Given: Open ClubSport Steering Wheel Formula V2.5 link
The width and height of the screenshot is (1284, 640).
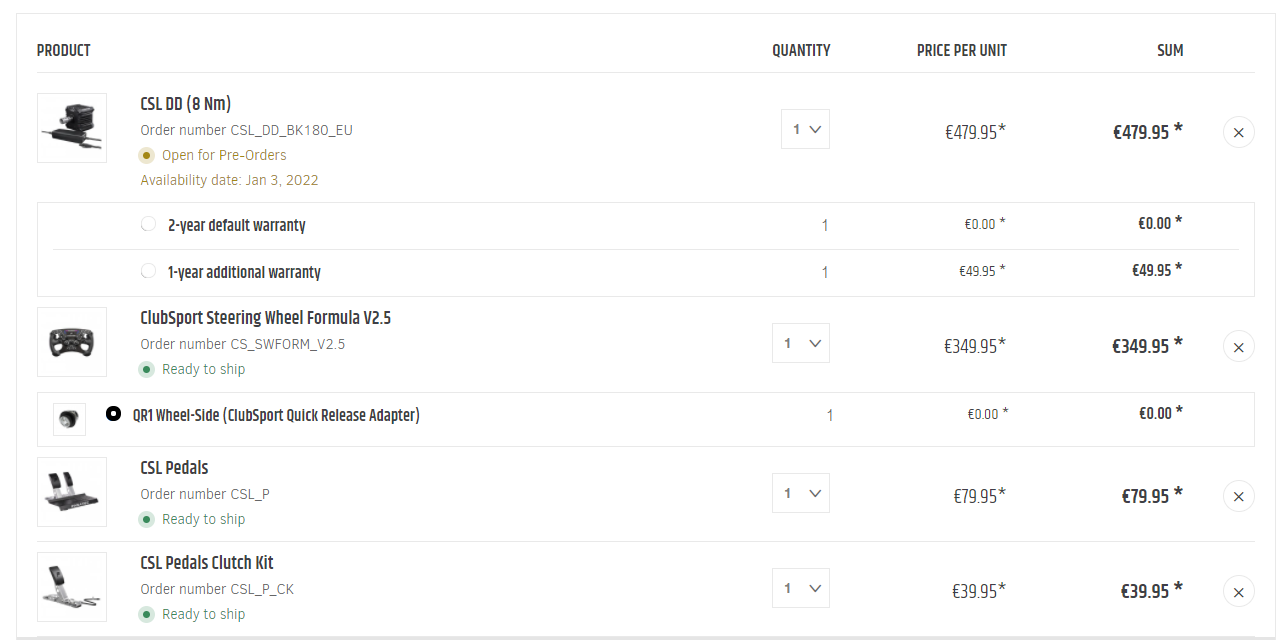Looking at the screenshot, I should click(265, 318).
